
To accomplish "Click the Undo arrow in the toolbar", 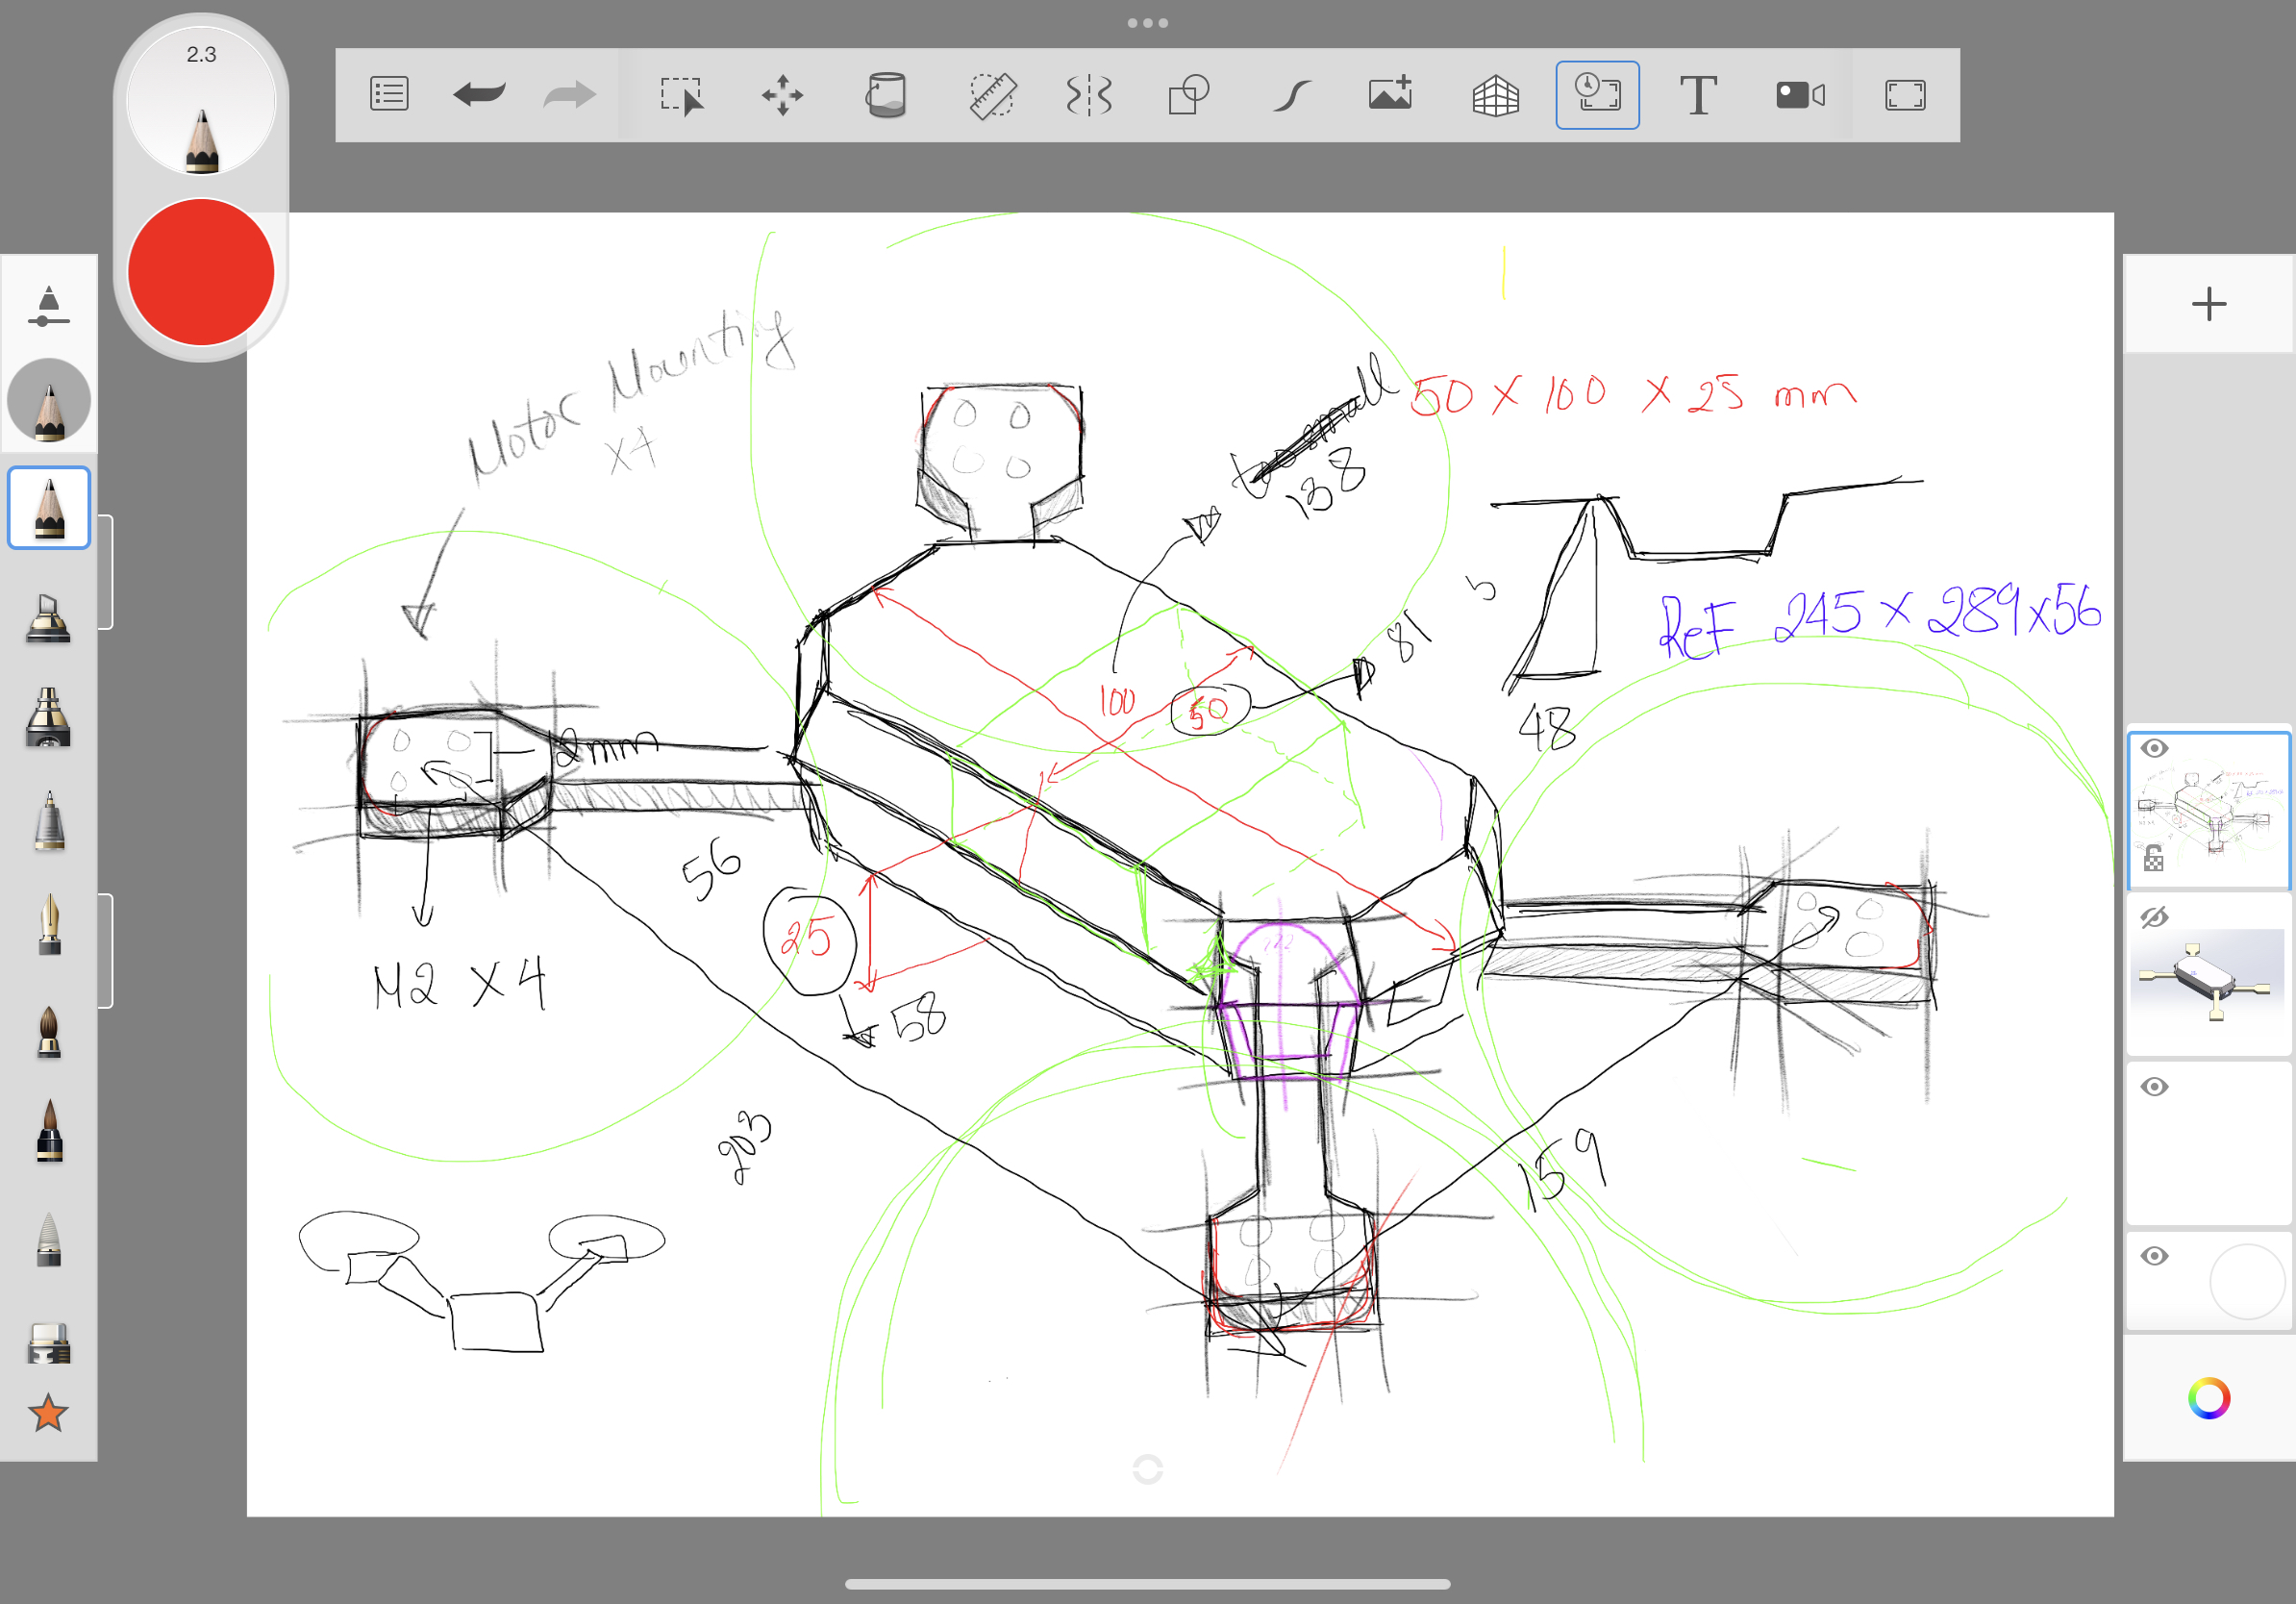I will pos(479,95).
